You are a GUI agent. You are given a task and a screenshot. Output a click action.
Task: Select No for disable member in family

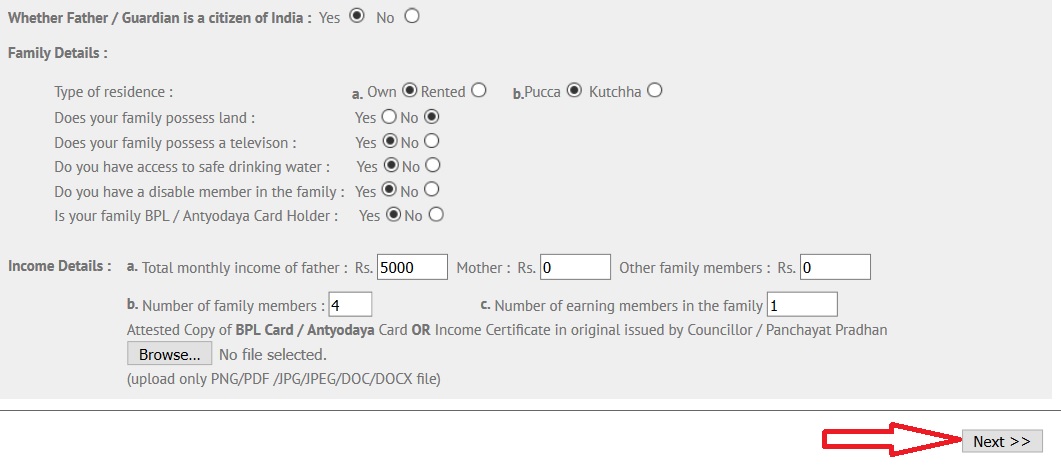[x=431, y=189]
